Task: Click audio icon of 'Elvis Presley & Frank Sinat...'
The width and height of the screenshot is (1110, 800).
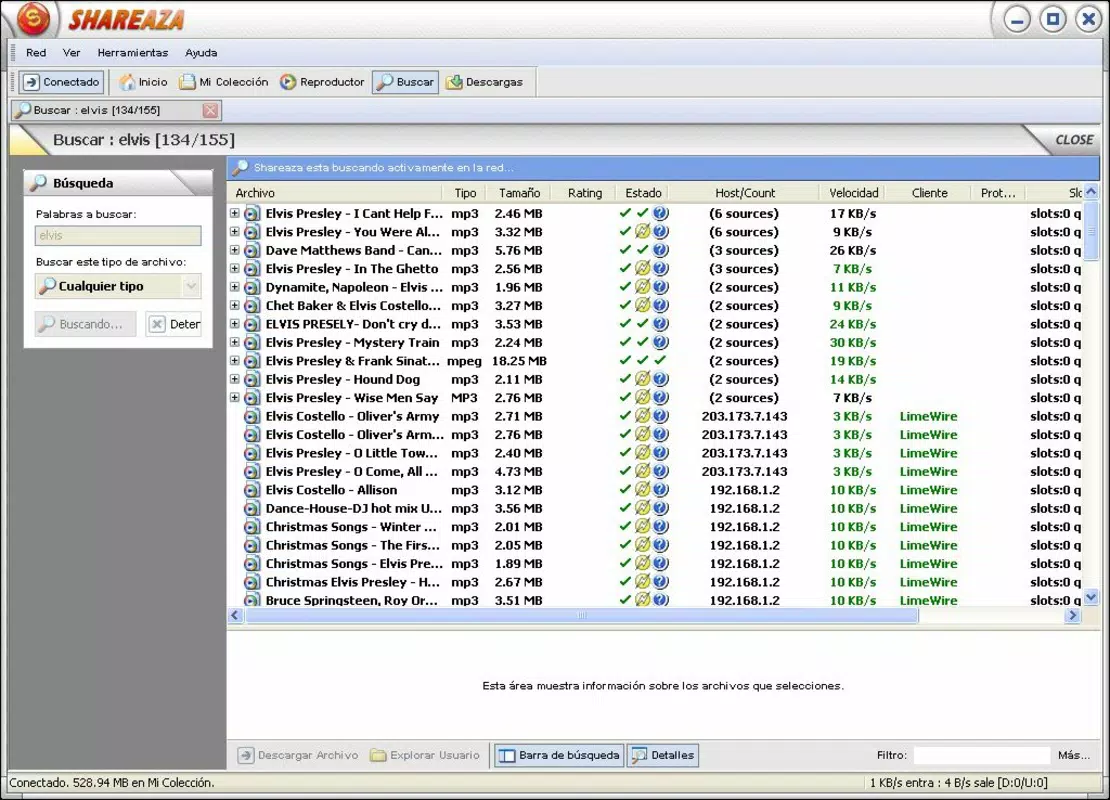Action: 251,361
